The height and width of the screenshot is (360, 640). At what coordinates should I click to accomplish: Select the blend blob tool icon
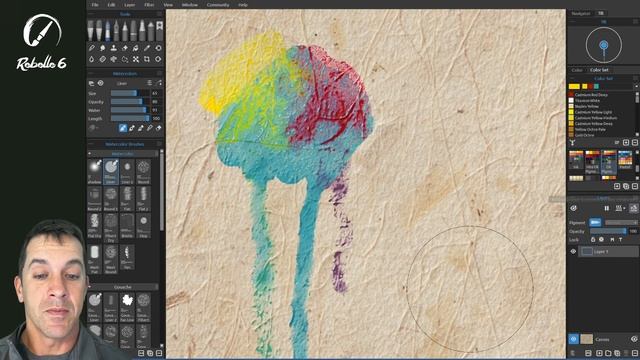102,48
